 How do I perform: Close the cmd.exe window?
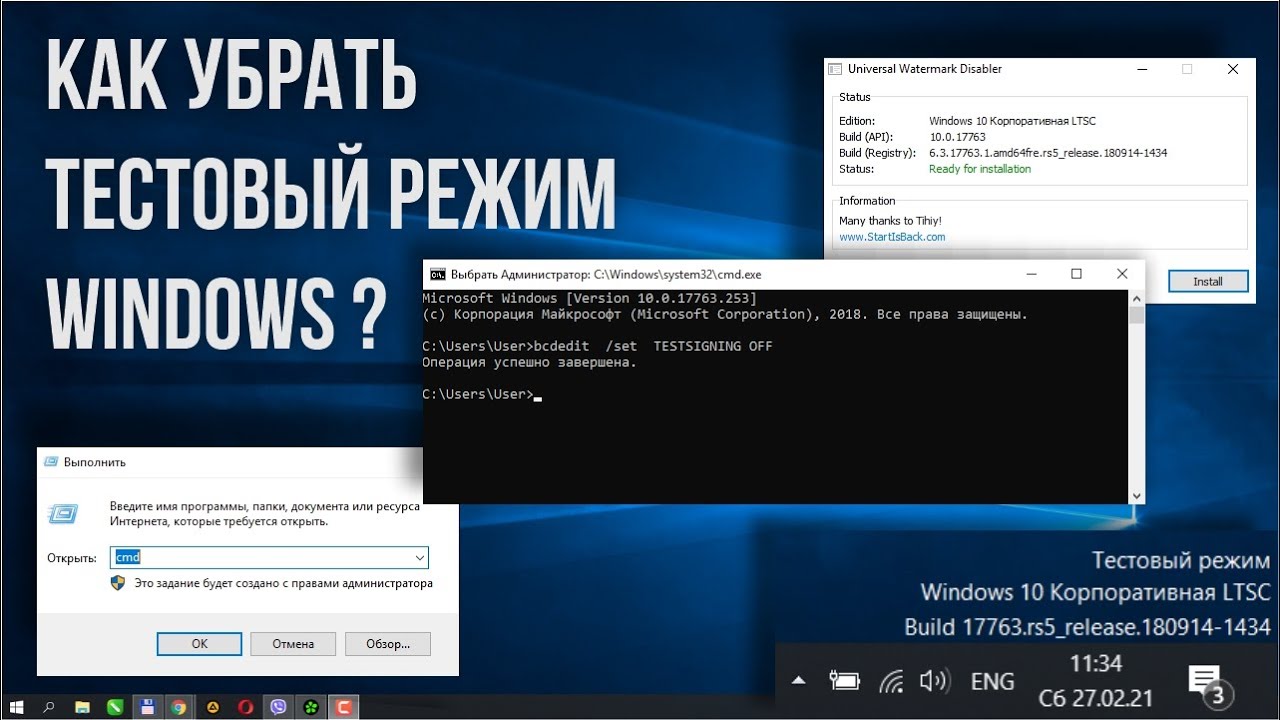1122,274
